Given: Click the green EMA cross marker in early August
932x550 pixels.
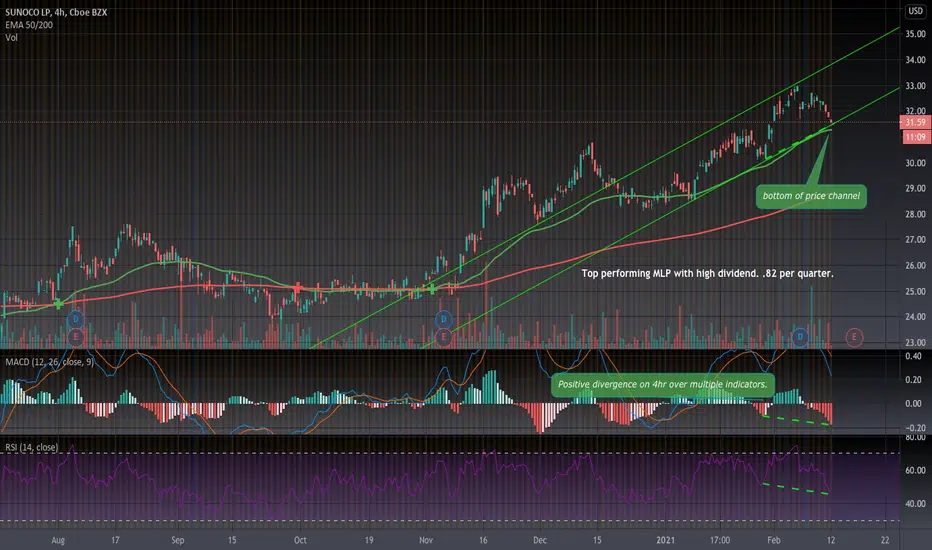Looking at the screenshot, I should coord(58,303).
